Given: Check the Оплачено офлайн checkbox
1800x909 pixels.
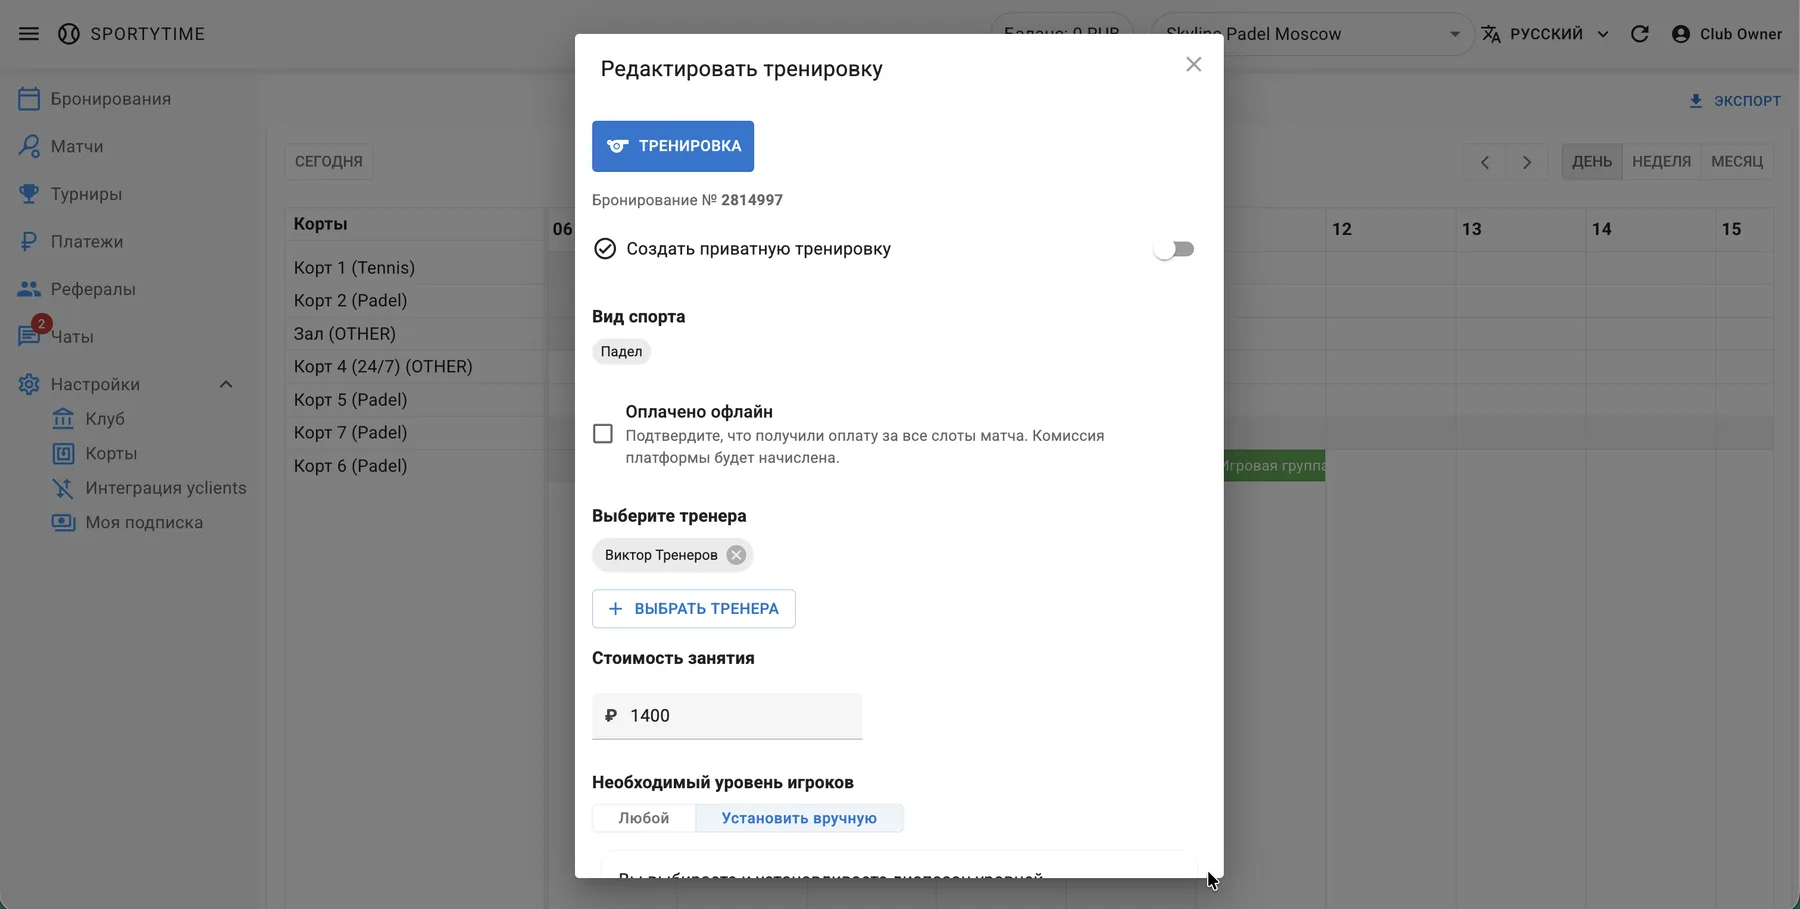Looking at the screenshot, I should coord(603,434).
